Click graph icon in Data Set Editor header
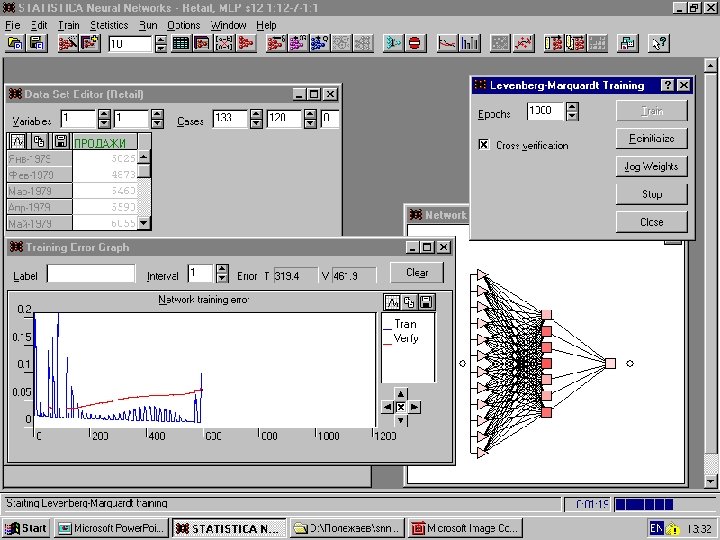The image size is (720, 540). point(18,141)
